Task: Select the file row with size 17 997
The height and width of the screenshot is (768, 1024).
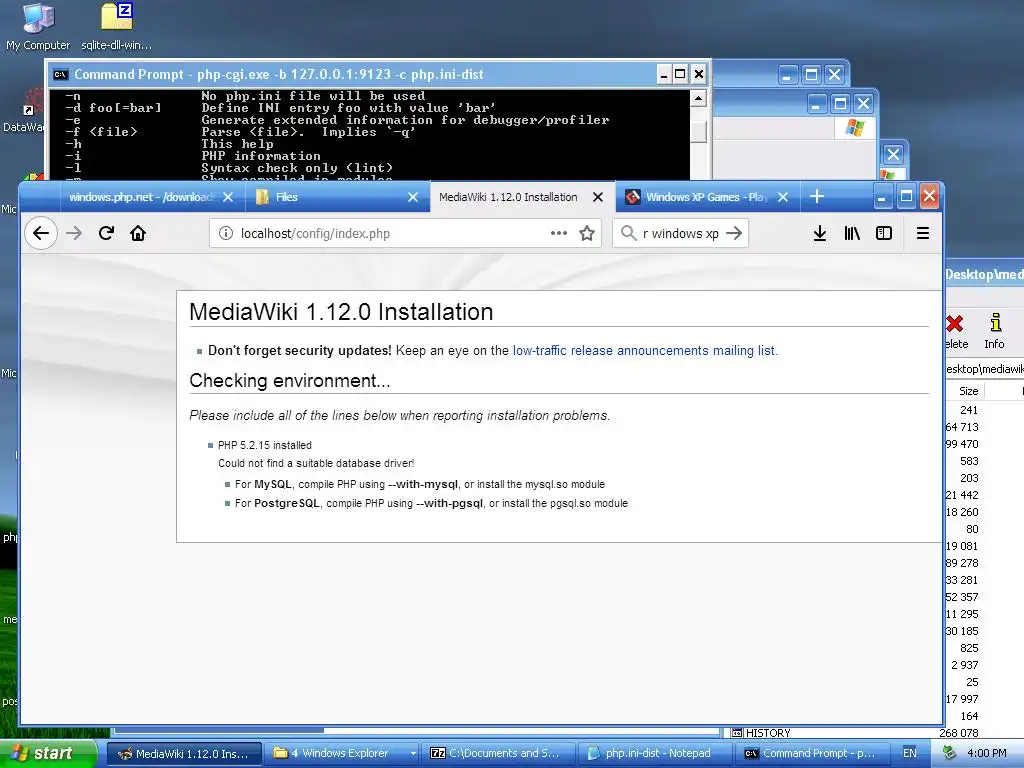Action: (962, 699)
